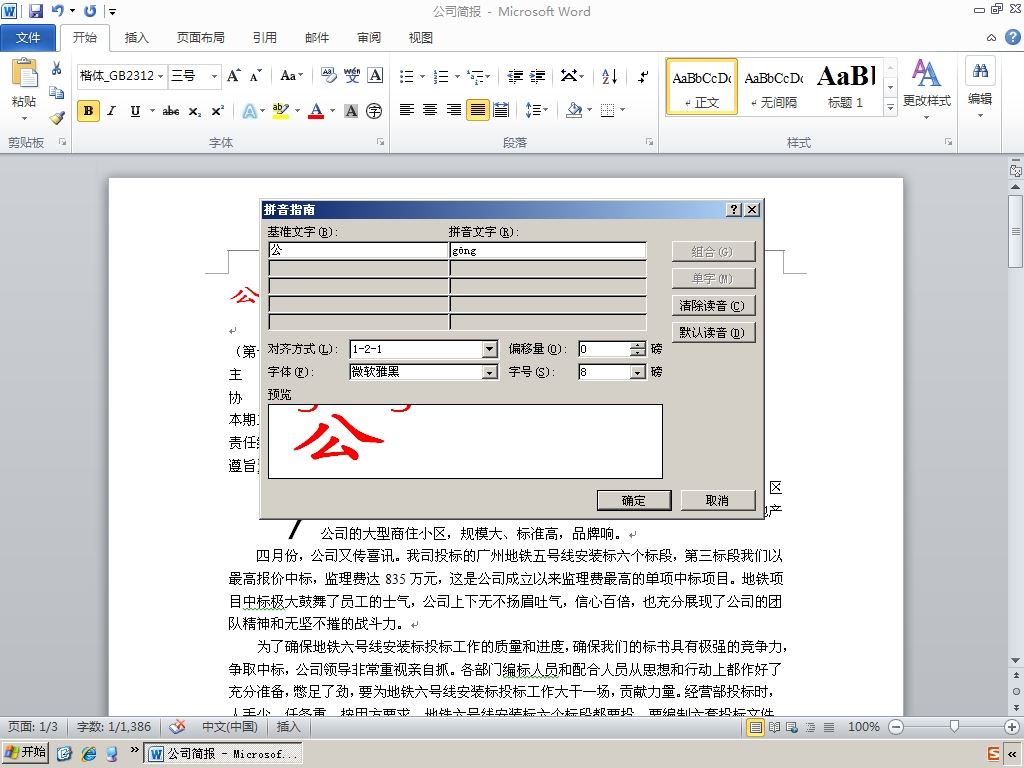Click Align Left icon
Image resolution: width=1024 pixels, height=768 pixels.
(406, 110)
